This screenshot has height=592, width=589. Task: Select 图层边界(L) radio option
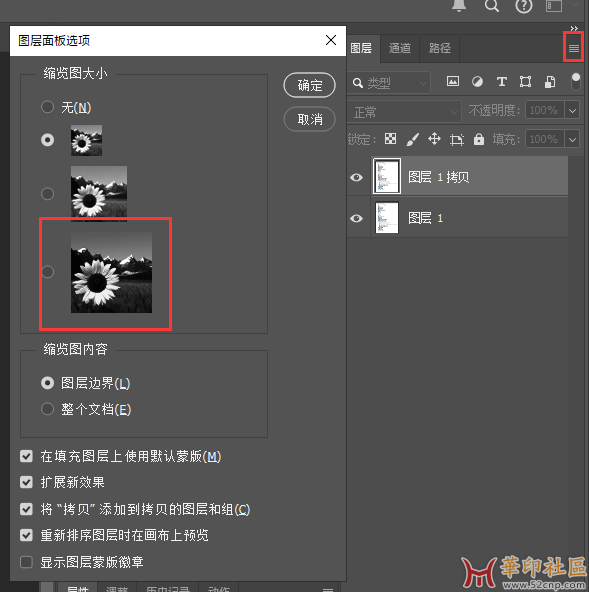pyautogui.click(x=47, y=383)
